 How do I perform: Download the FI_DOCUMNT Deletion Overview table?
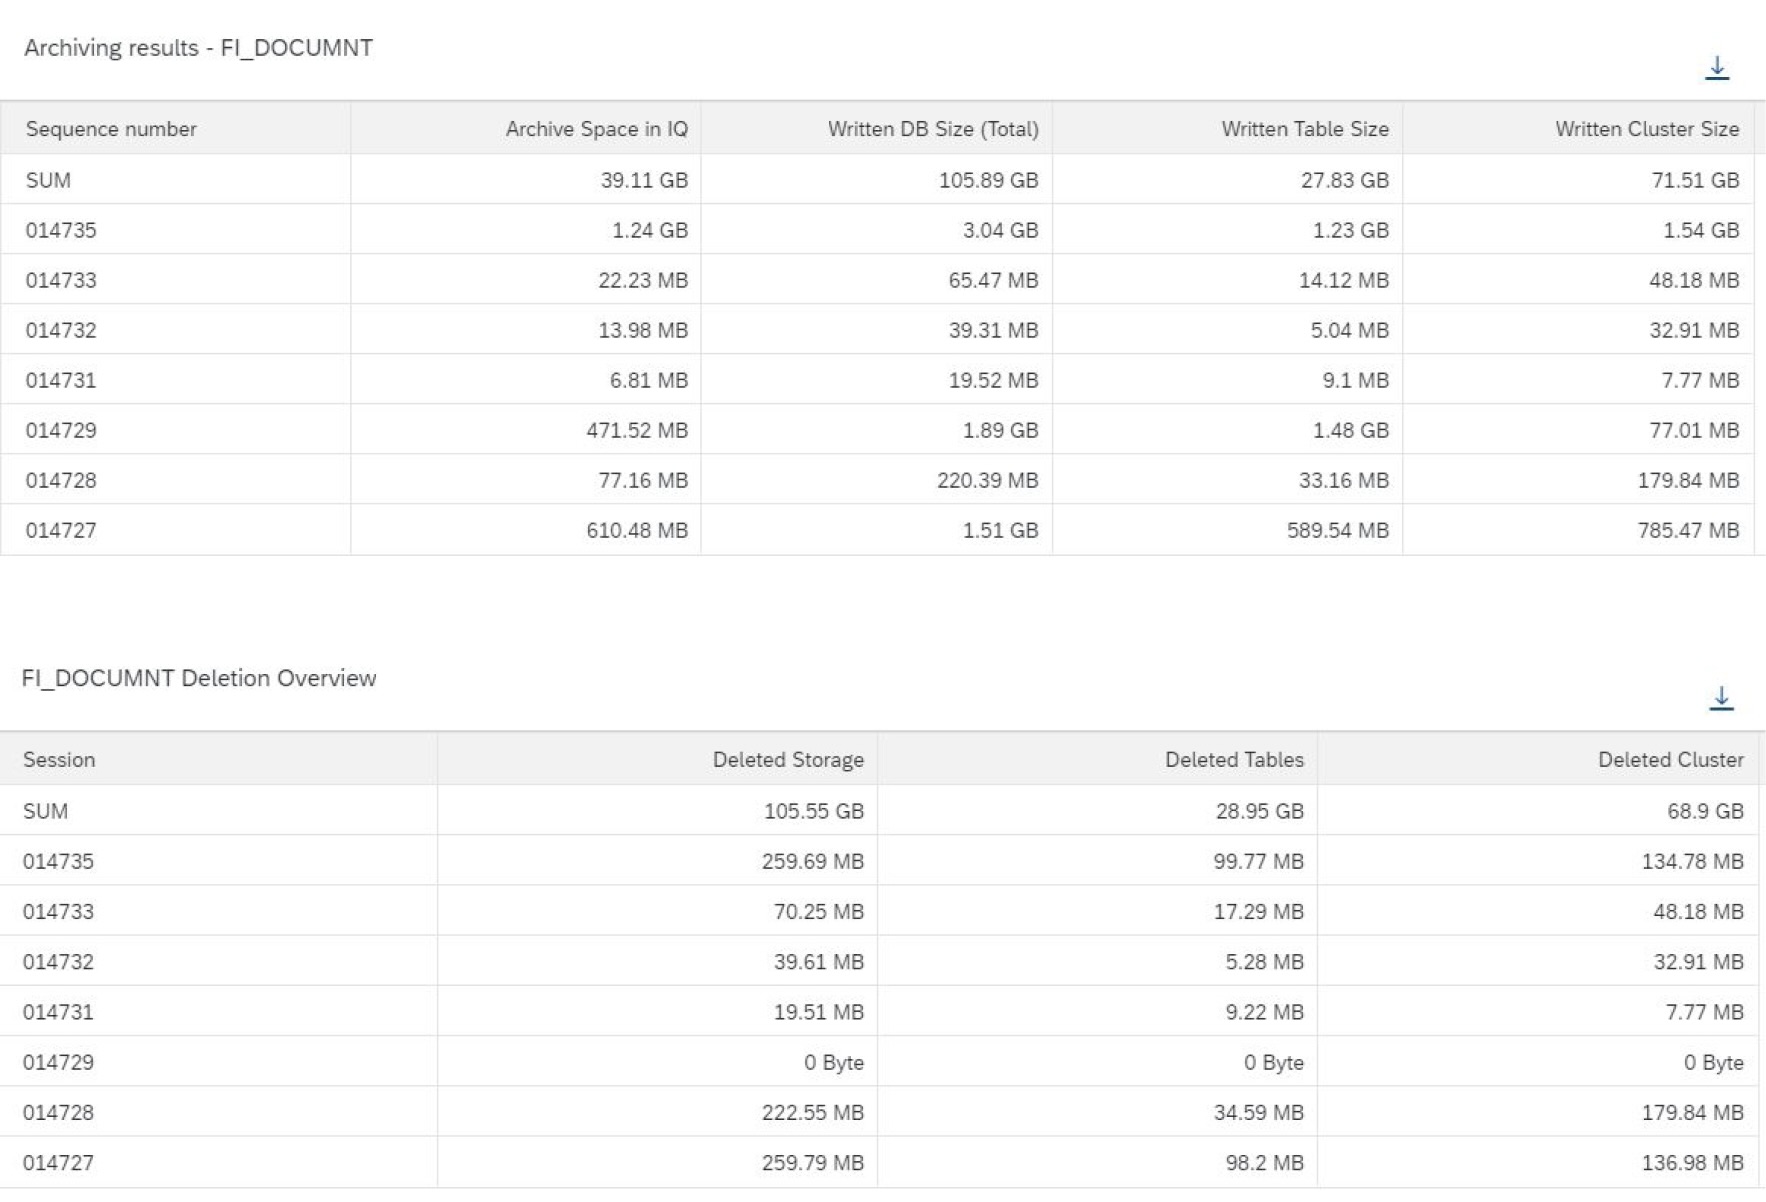1720,698
